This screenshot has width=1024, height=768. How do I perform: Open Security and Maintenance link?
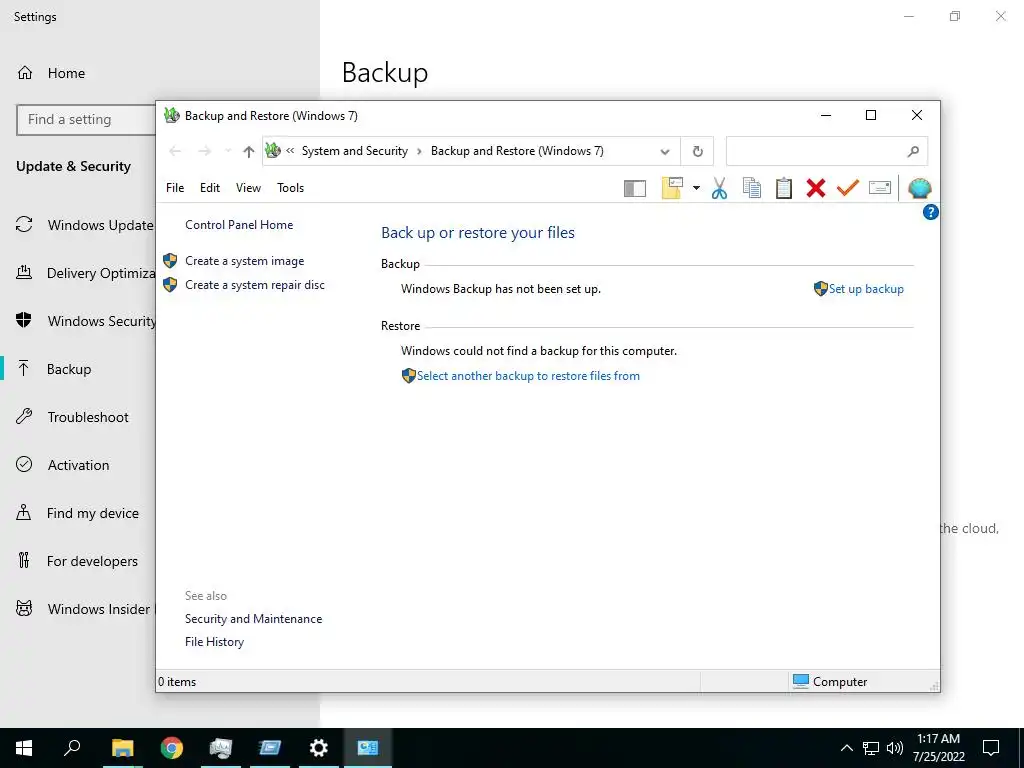253,619
